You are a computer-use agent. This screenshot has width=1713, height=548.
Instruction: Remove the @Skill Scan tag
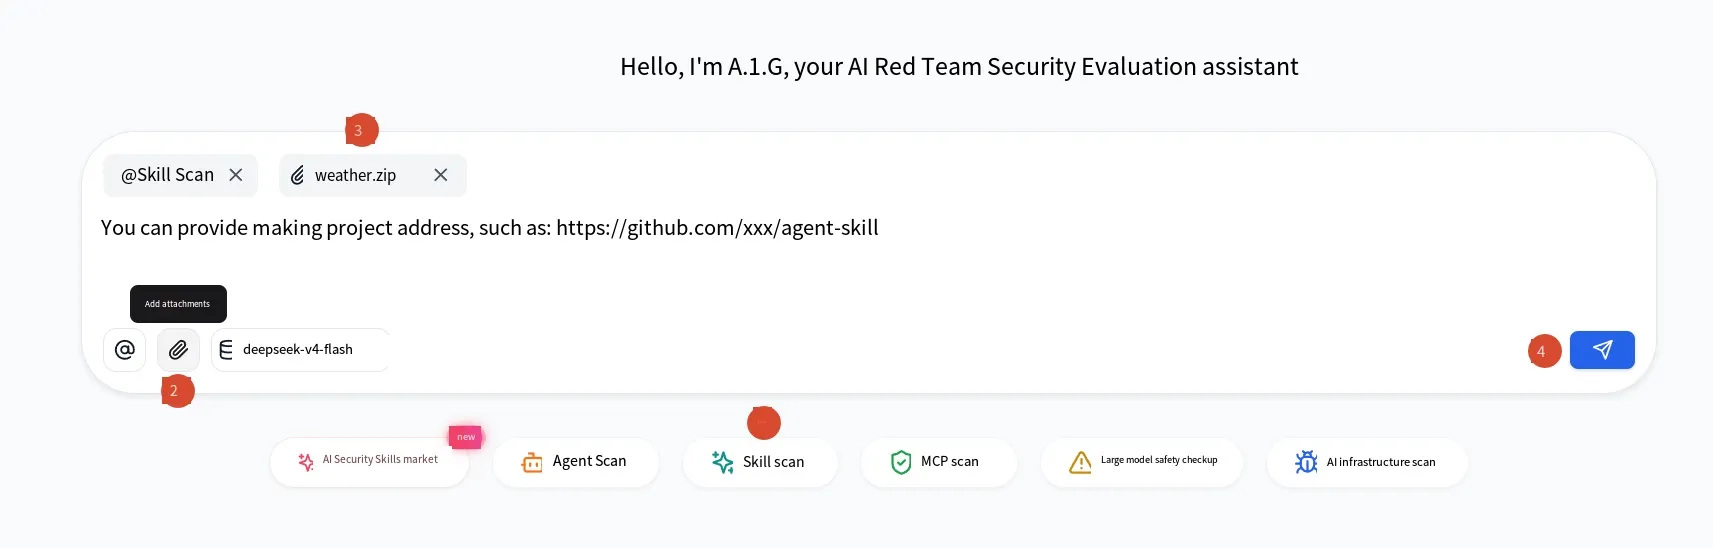click(x=236, y=175)
